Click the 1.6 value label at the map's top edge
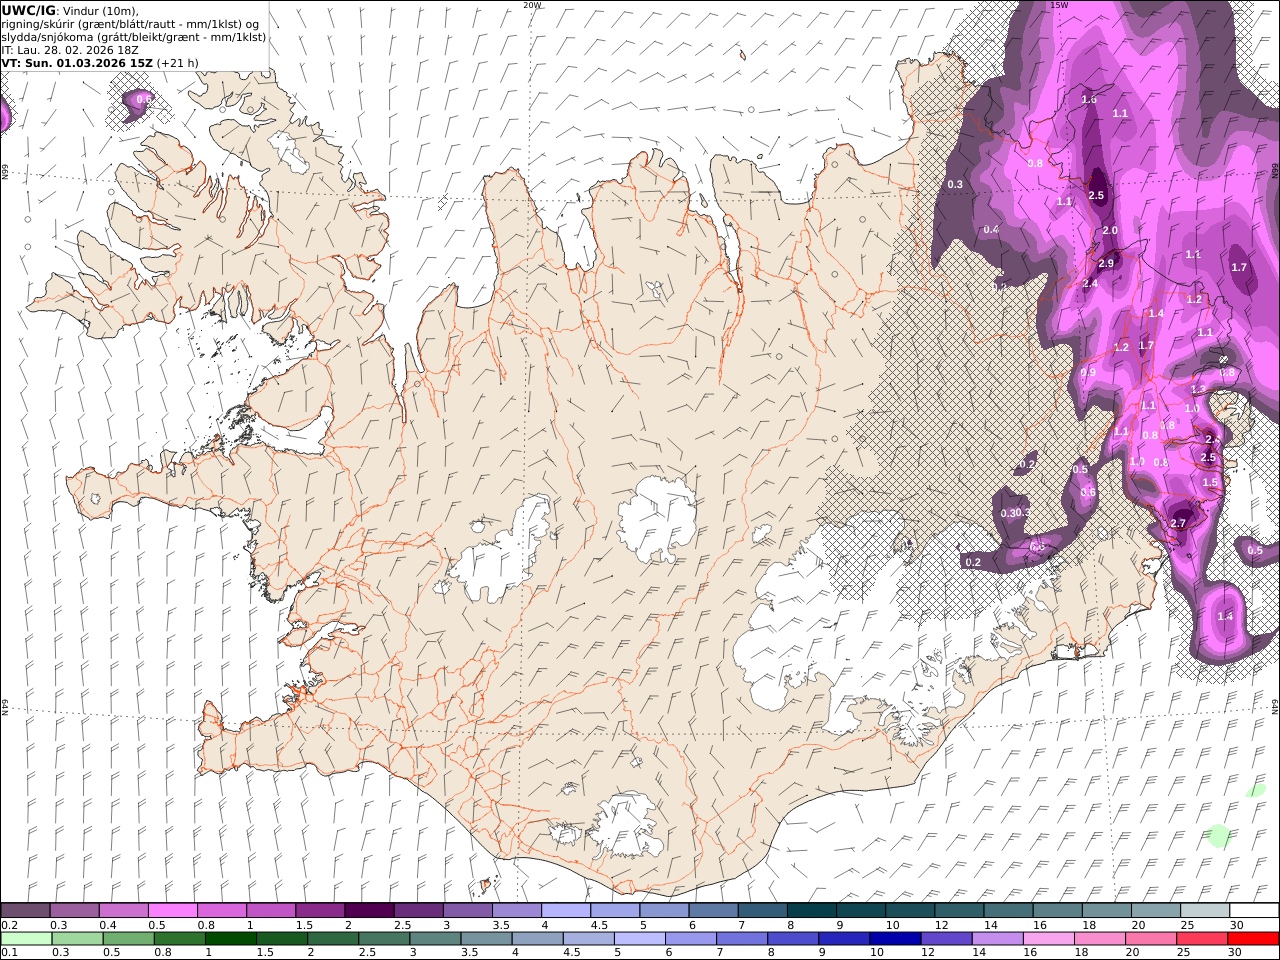 tap(1089, 100)
